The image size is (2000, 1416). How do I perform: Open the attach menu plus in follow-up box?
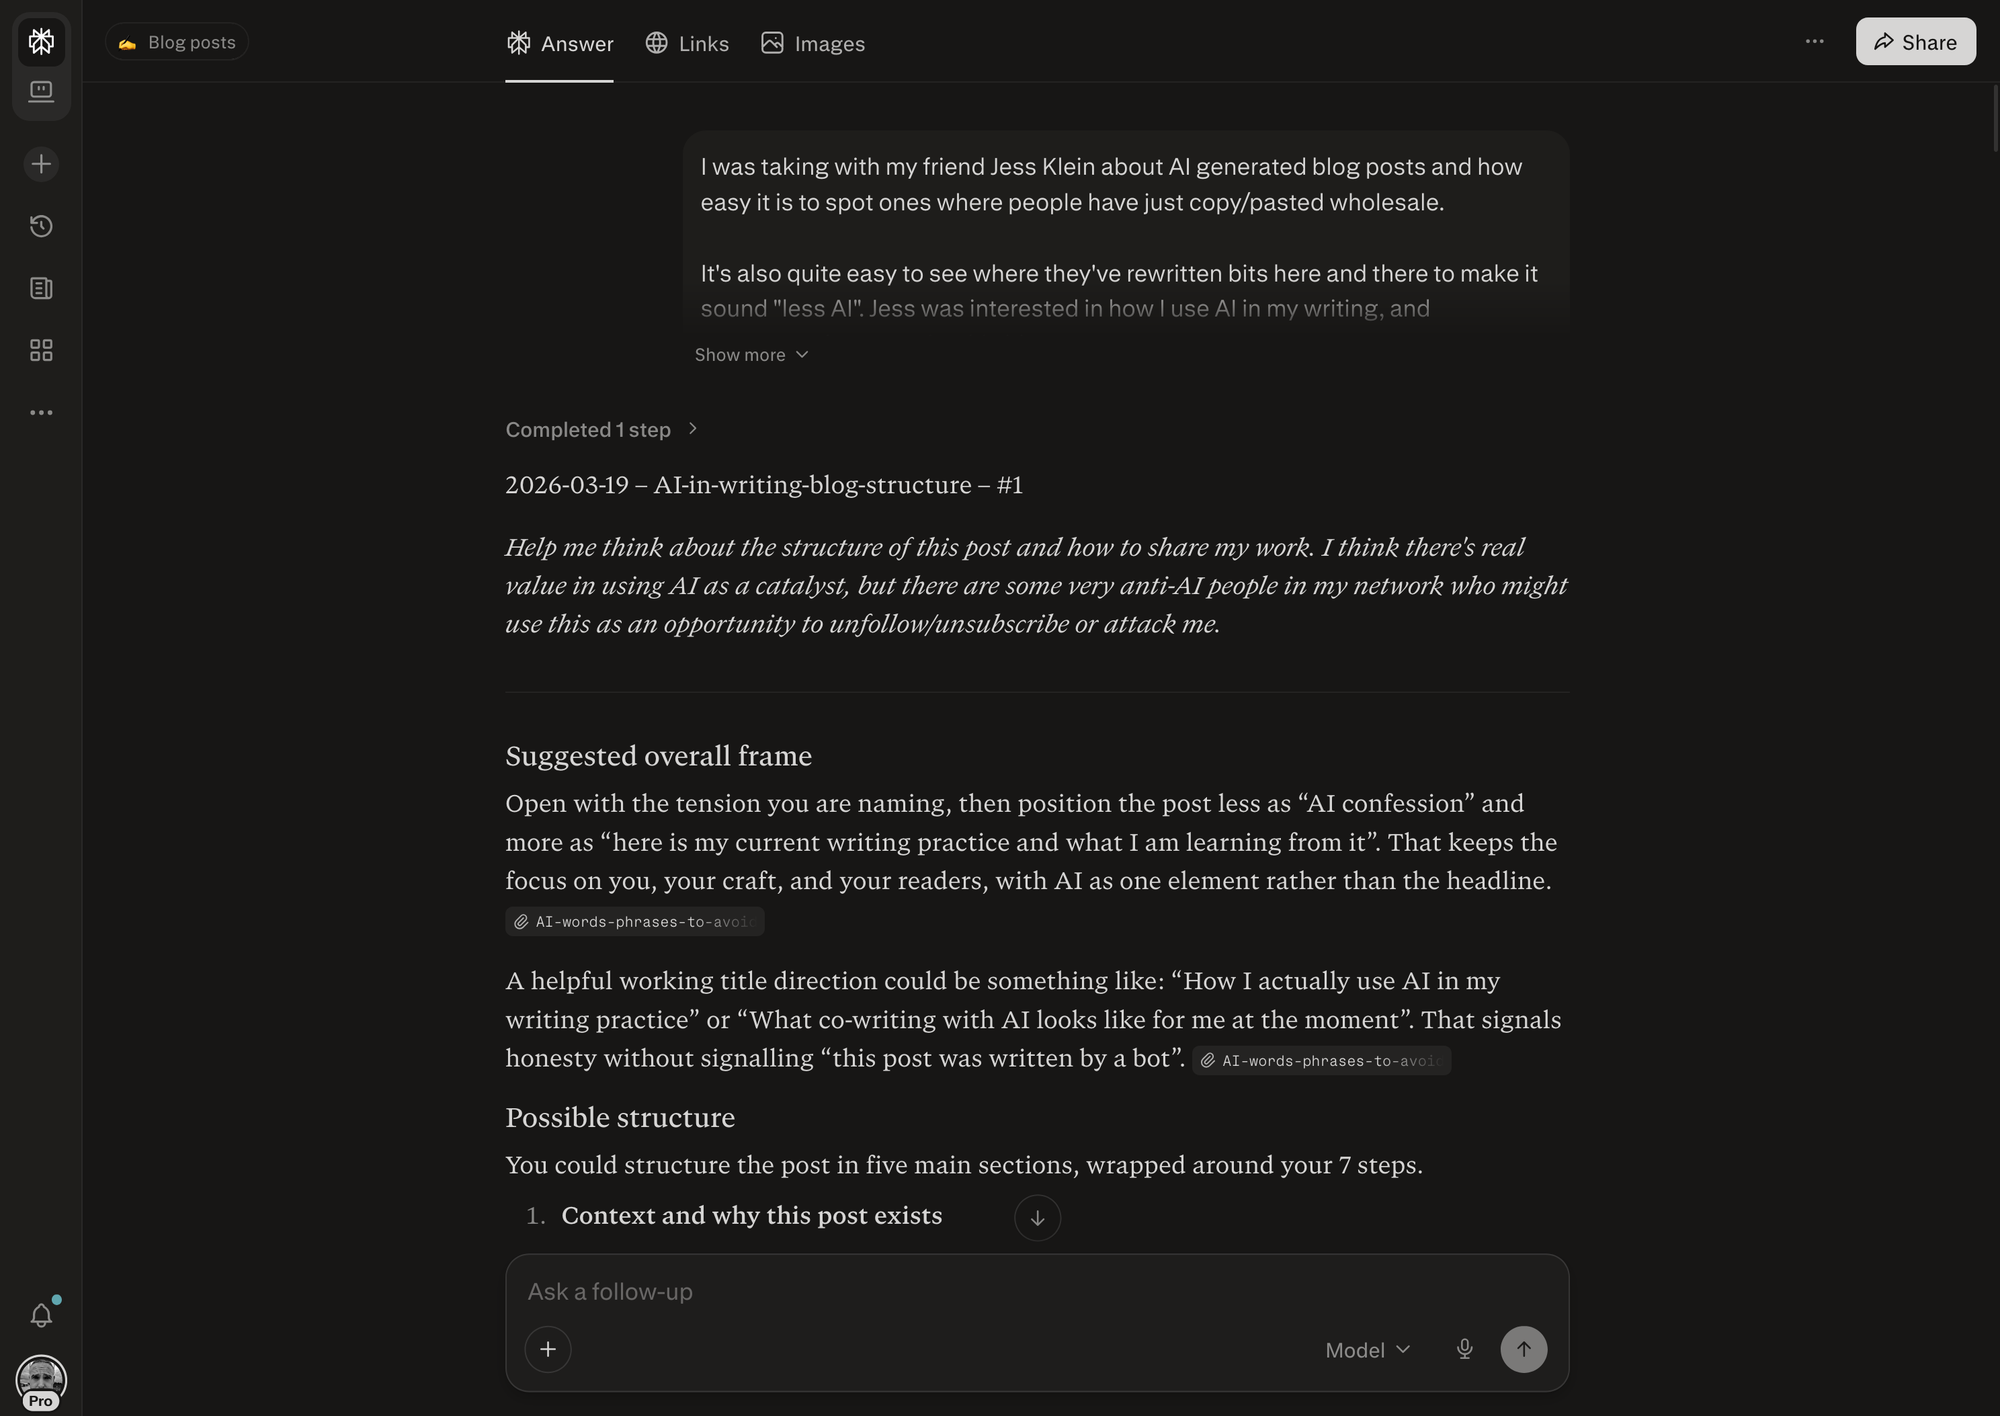click(x=548, y=1349)
